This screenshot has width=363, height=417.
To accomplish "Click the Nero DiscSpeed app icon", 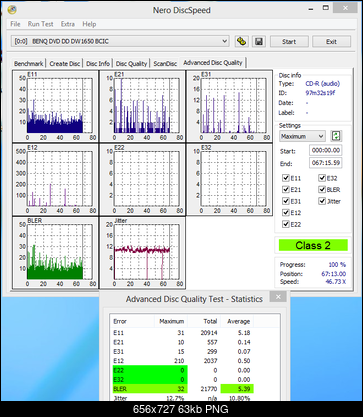I will 12,10.
